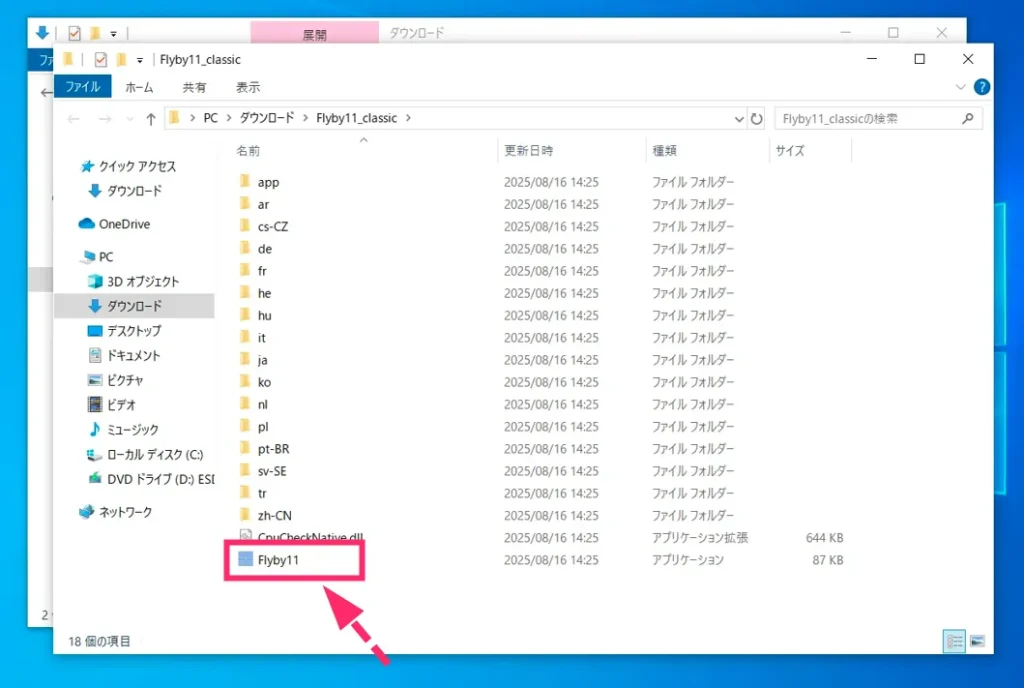
Task: Open the recent locations dropdown
Action: pyautogui.click(x=129, y=119)
